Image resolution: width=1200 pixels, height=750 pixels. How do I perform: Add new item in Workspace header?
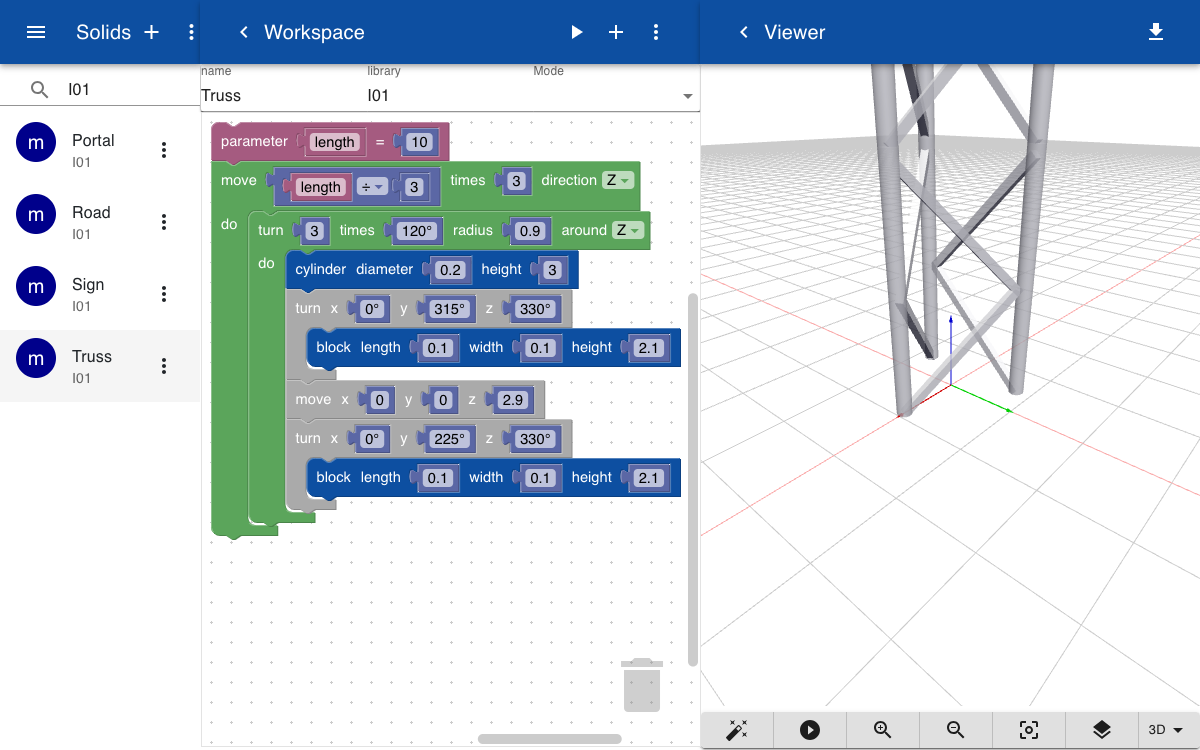pos(616,32)
